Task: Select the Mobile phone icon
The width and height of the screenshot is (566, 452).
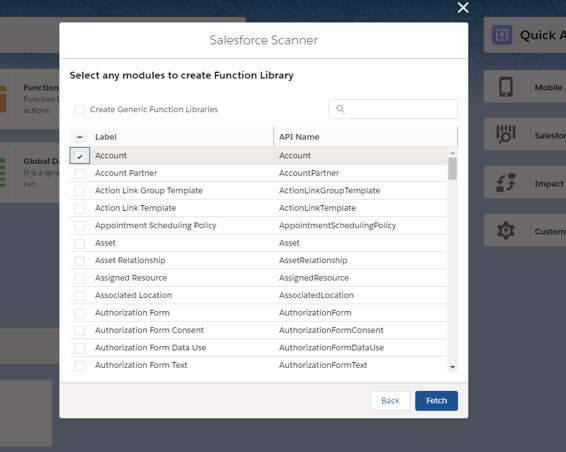Action: [x=506, y=87]
